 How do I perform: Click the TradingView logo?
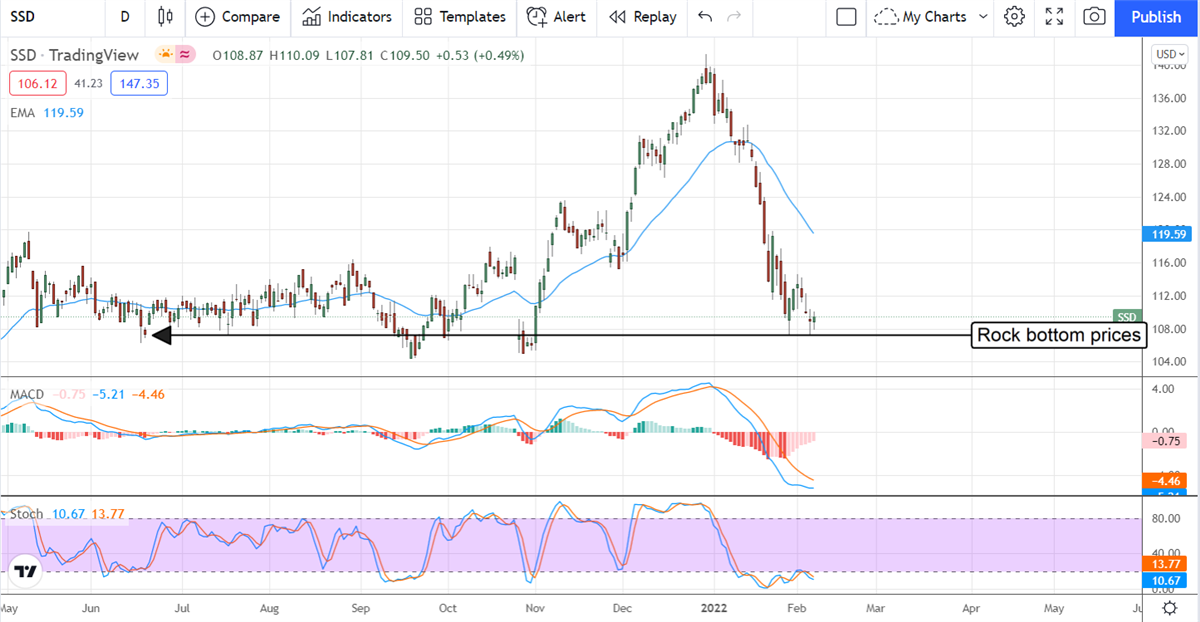tap(25, 573)
